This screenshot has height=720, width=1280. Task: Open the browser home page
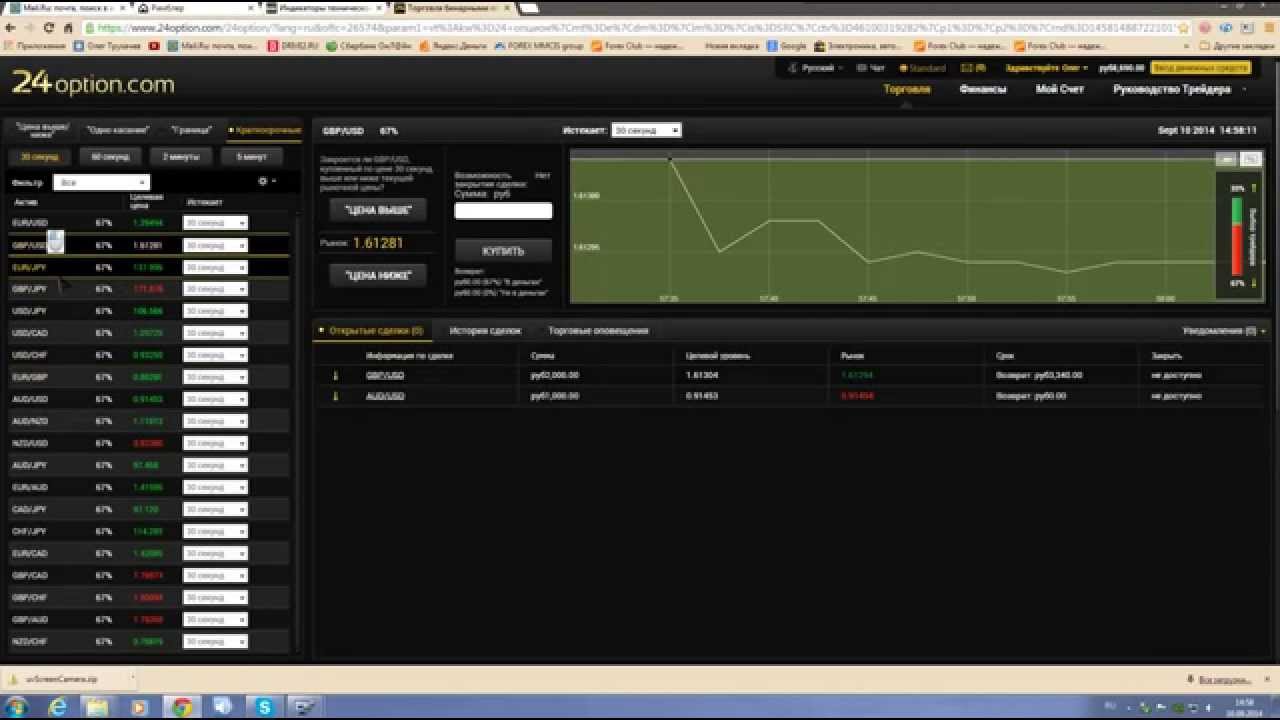[x=68, y=28]
